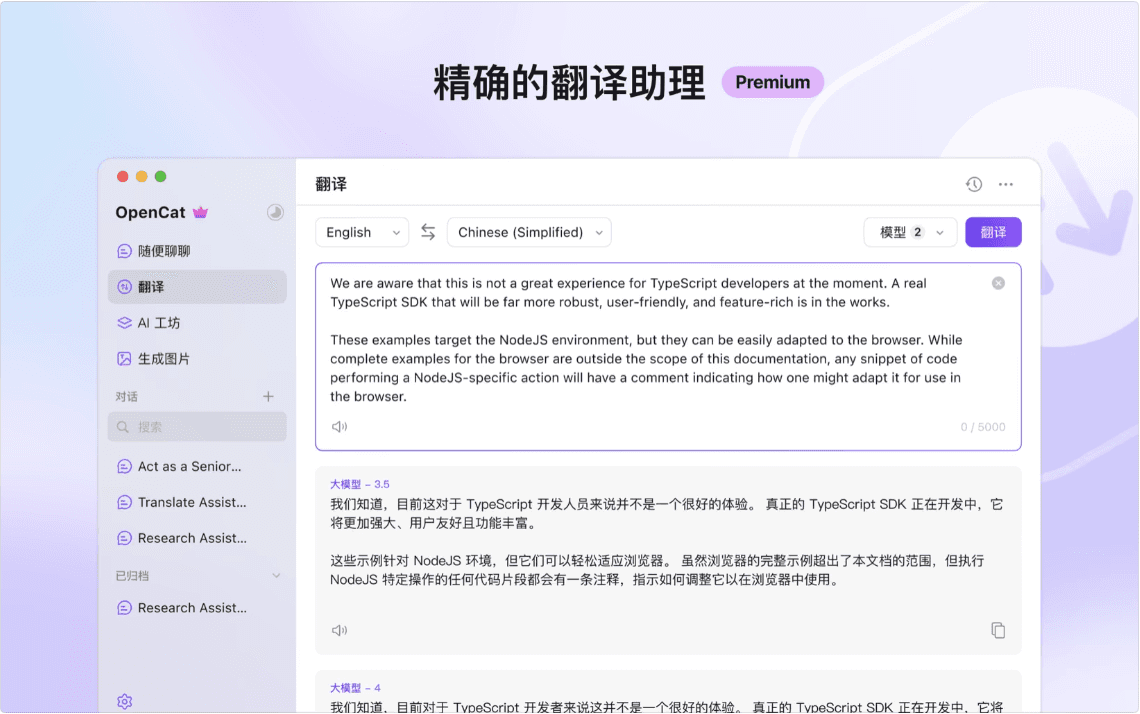The height and width of the screenshot is (714, 1140).
Task: Open conversation Act as a Senior...
Action: tap(197, 466)
